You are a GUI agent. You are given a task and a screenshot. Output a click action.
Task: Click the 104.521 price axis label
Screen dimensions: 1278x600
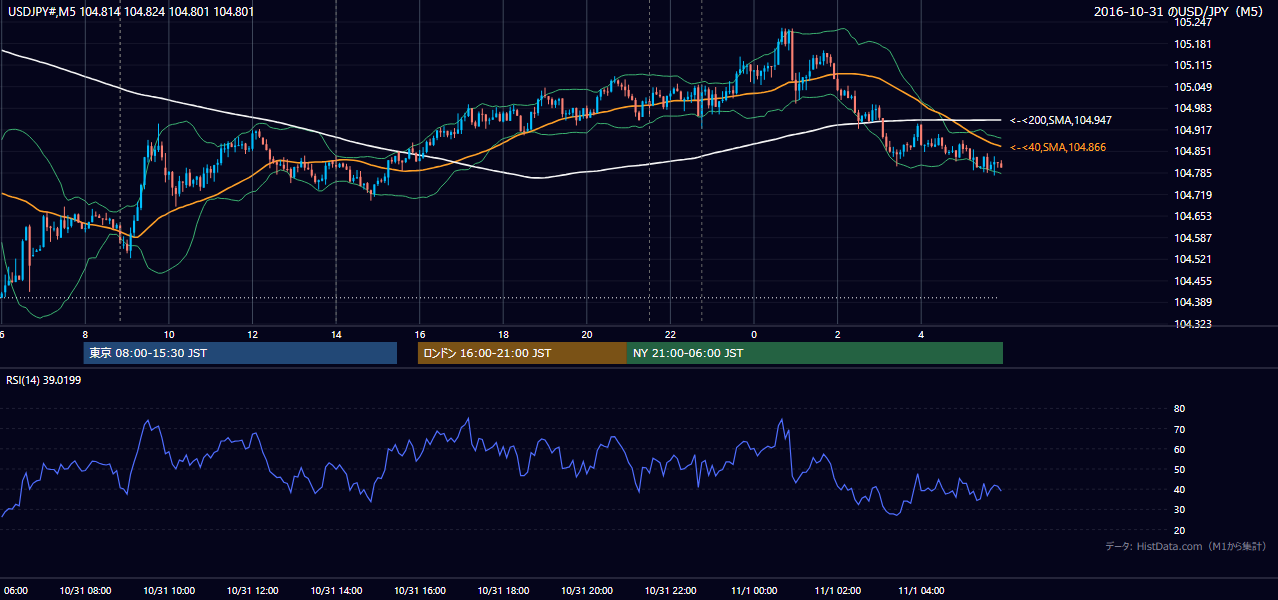(x=1192, y=259)
